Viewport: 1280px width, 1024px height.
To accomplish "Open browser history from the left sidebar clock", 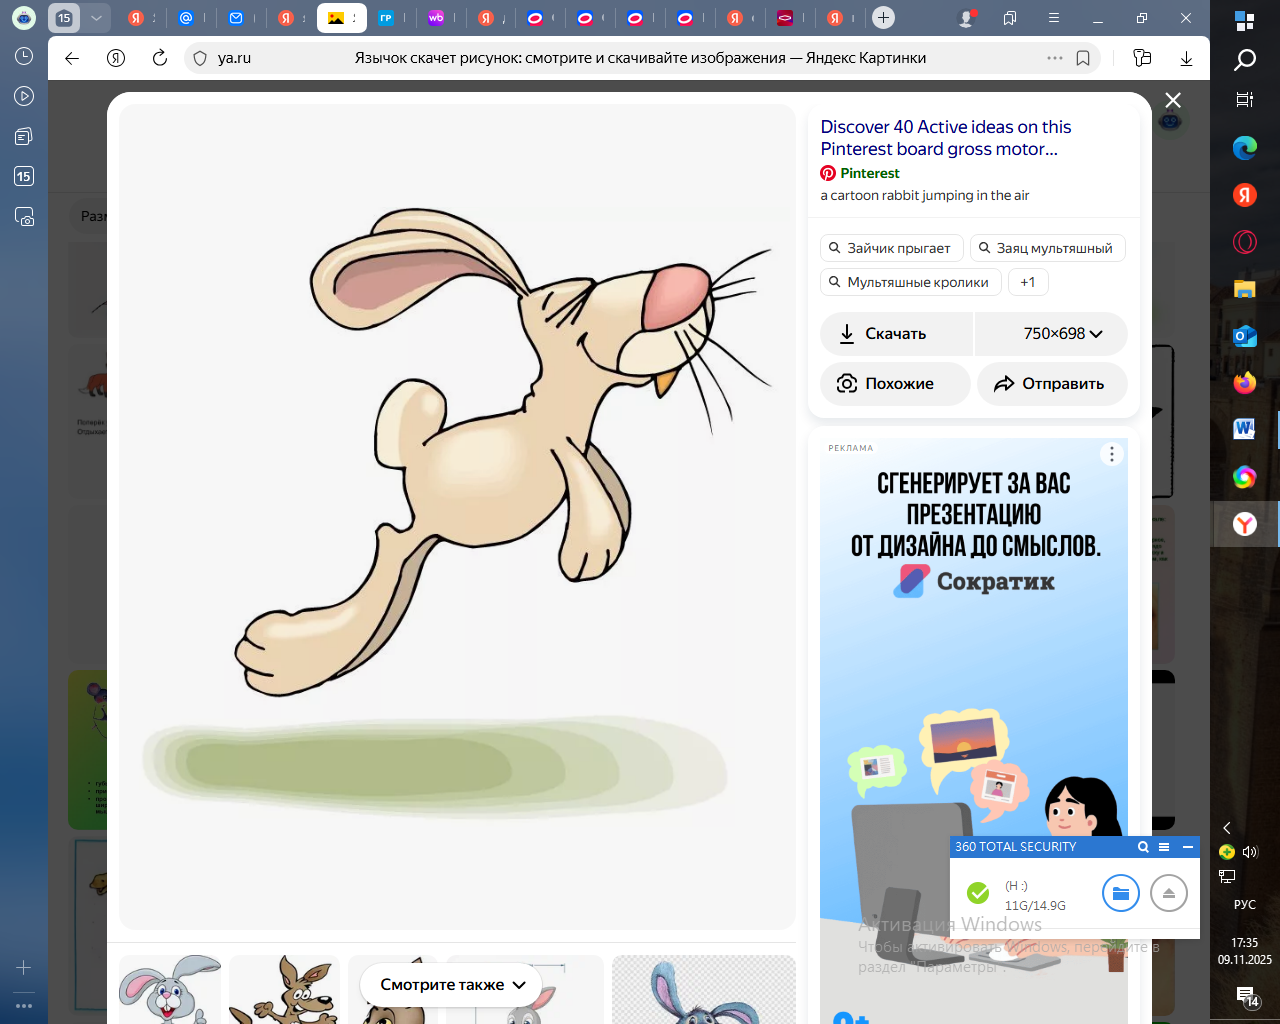I will 24,57.
